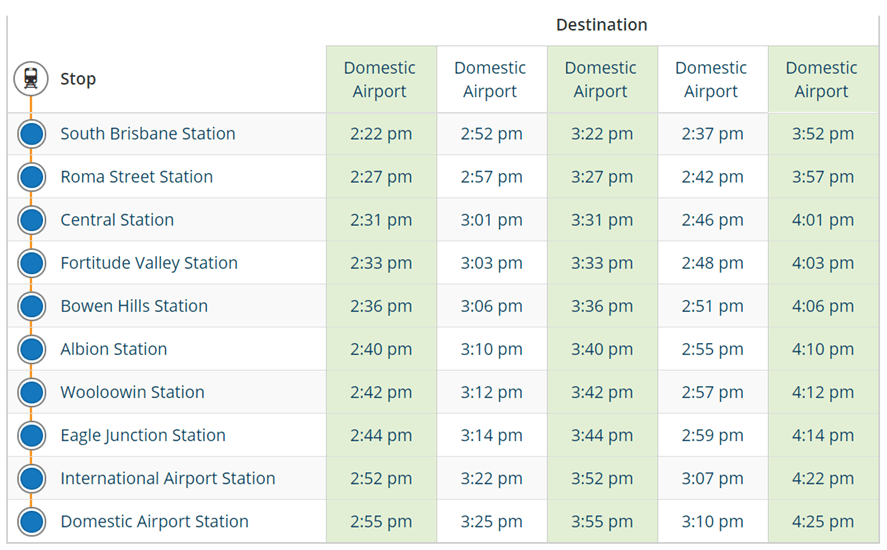Click the Fortitude Valley Station stop marker
This screenshot has height=550, width=887.
32,263
